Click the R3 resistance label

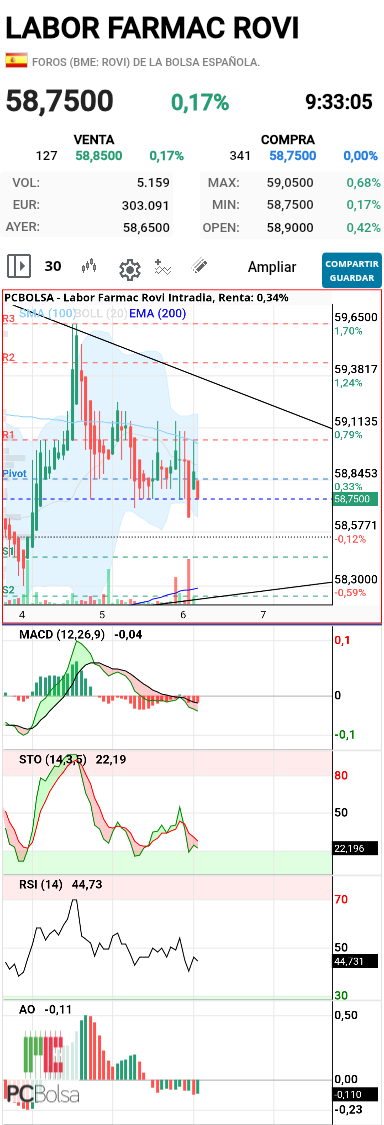coord(9,318)
